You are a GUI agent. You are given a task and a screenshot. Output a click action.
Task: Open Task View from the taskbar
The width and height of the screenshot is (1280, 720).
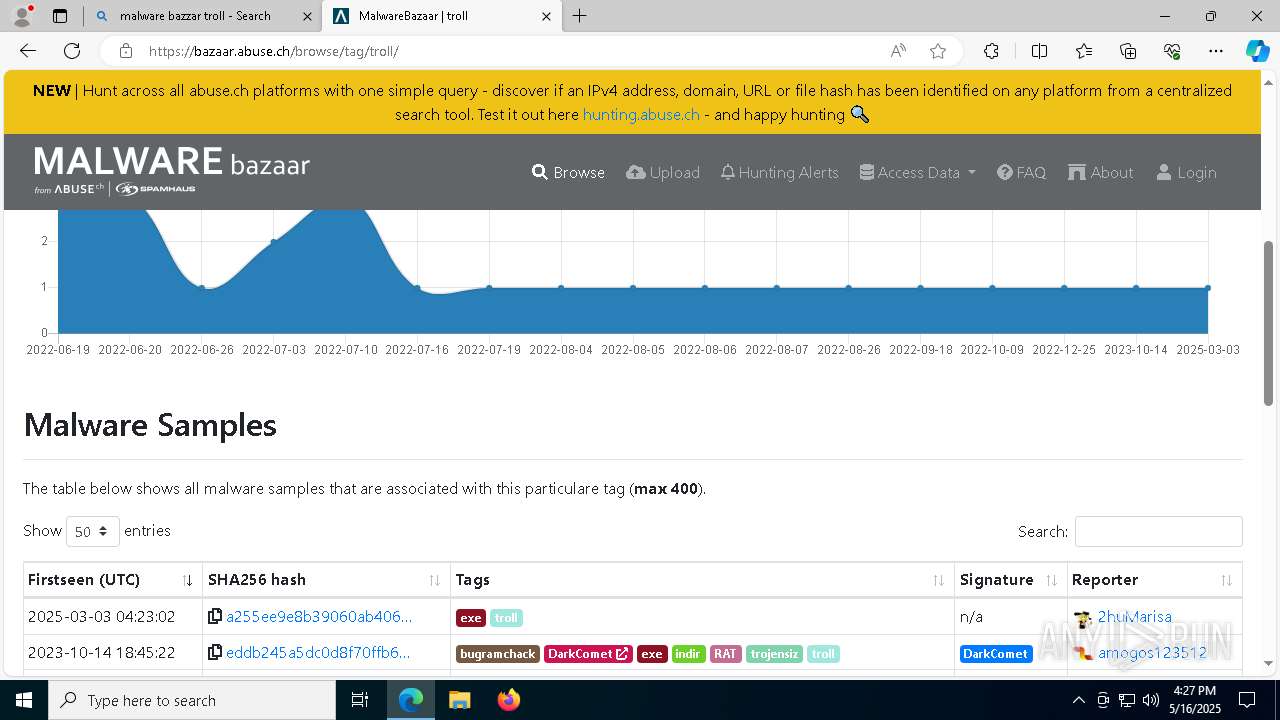coord(360,700)
